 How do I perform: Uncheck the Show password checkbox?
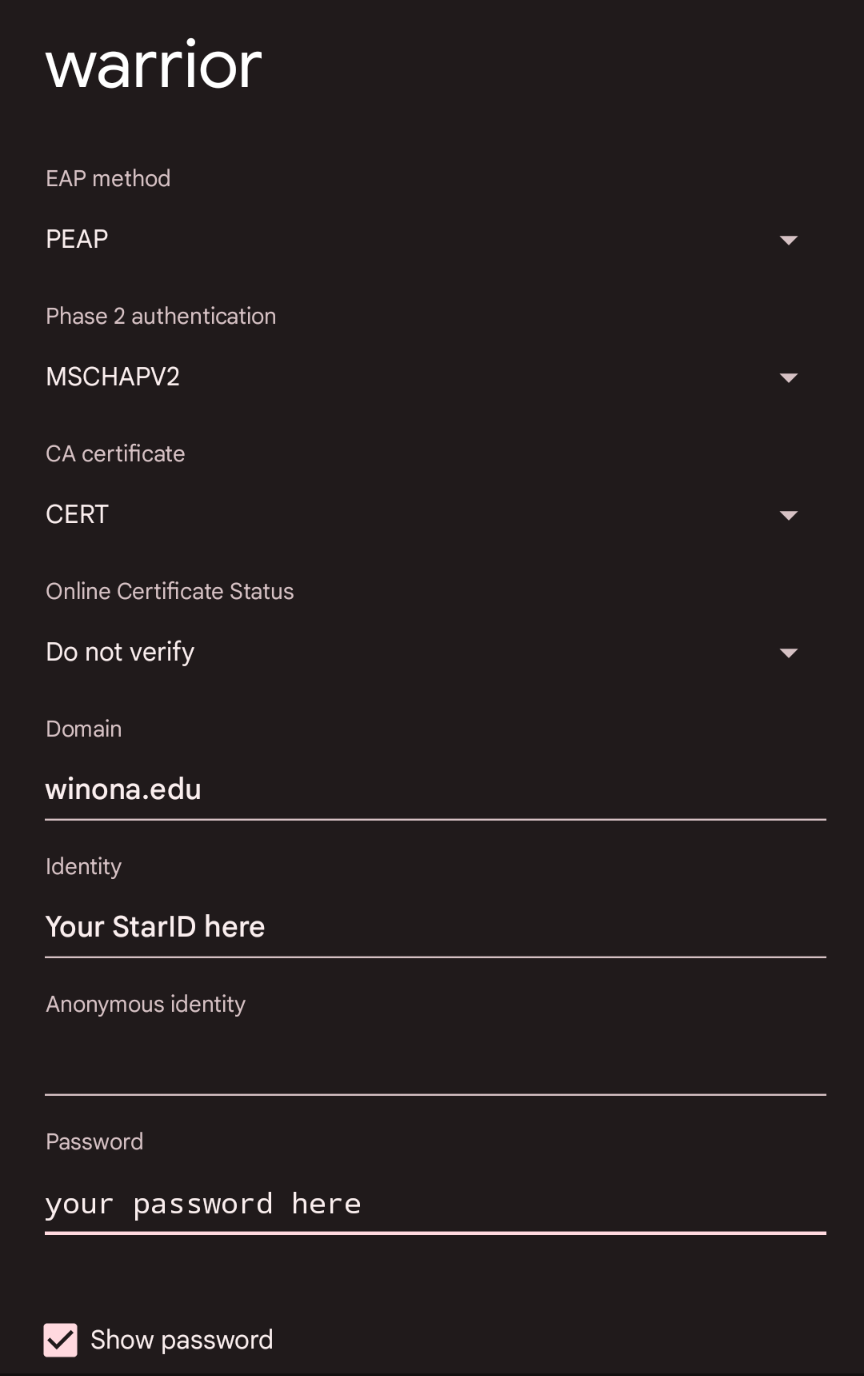(60, 1340)
